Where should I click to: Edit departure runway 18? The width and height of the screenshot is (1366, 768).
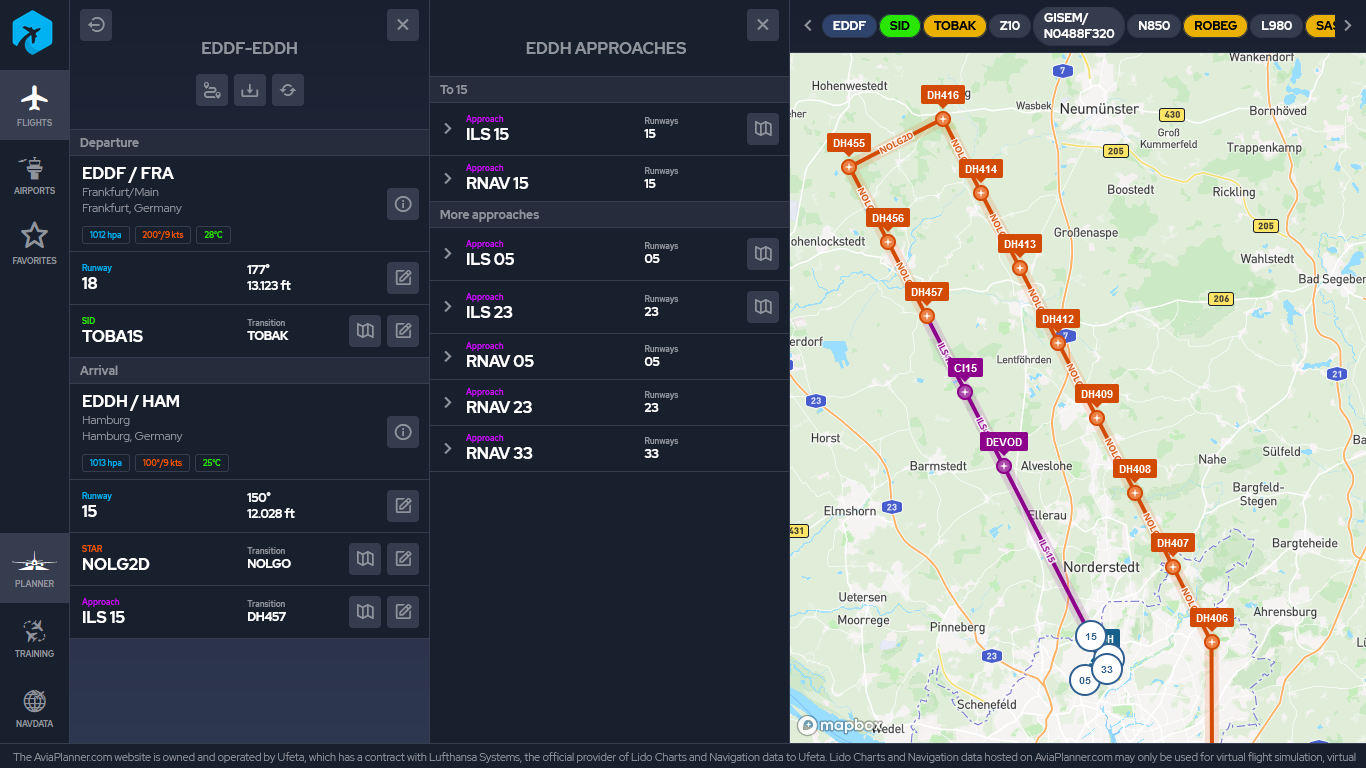click(403, 278)
